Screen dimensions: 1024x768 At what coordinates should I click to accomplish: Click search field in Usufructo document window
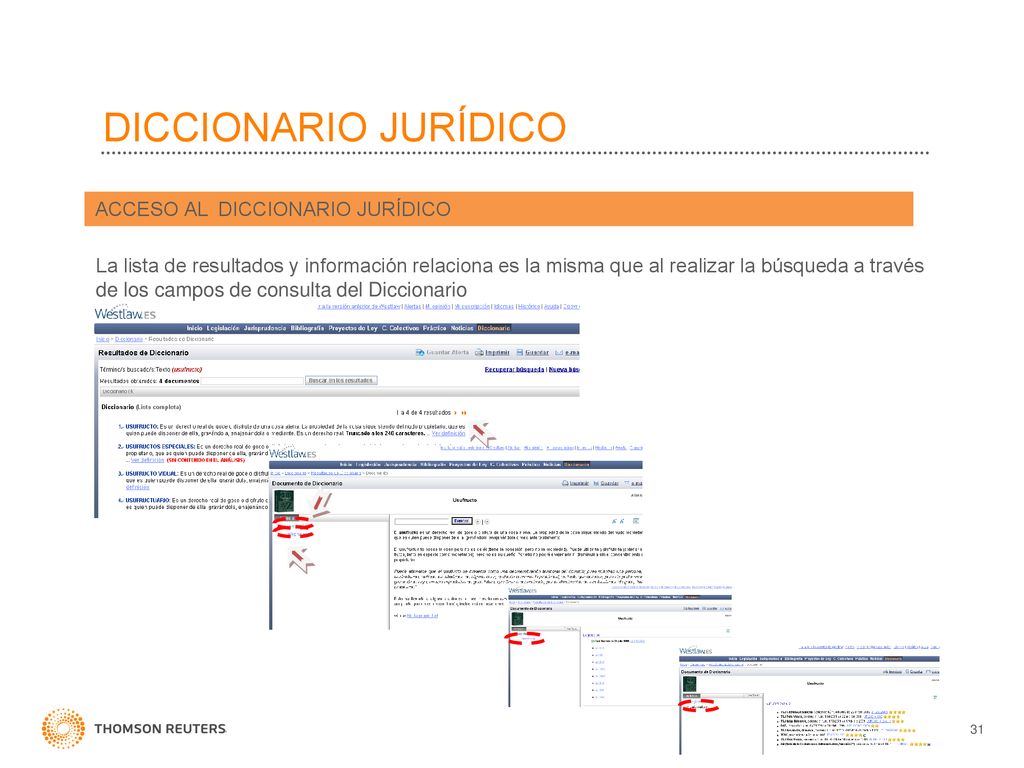[423, 521]
